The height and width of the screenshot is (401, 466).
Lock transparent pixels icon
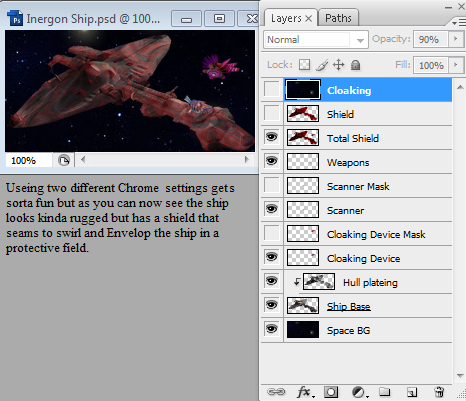[304, 65]
